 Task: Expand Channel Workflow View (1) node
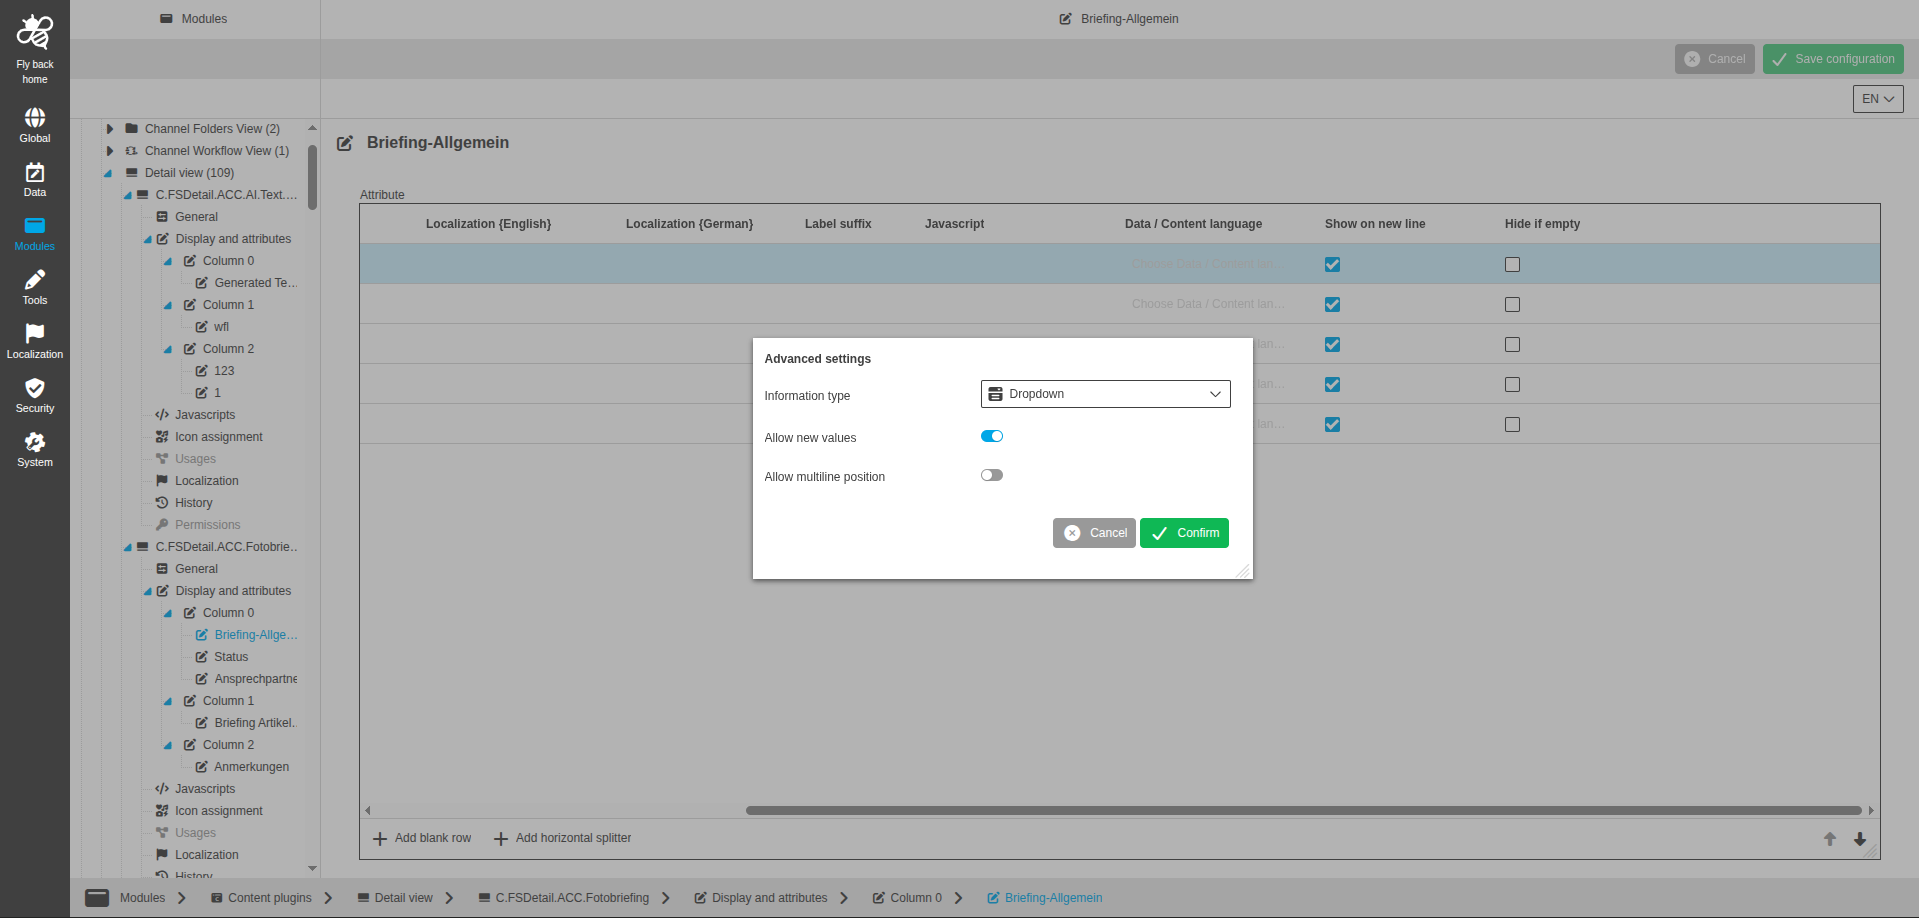[110, 151]
